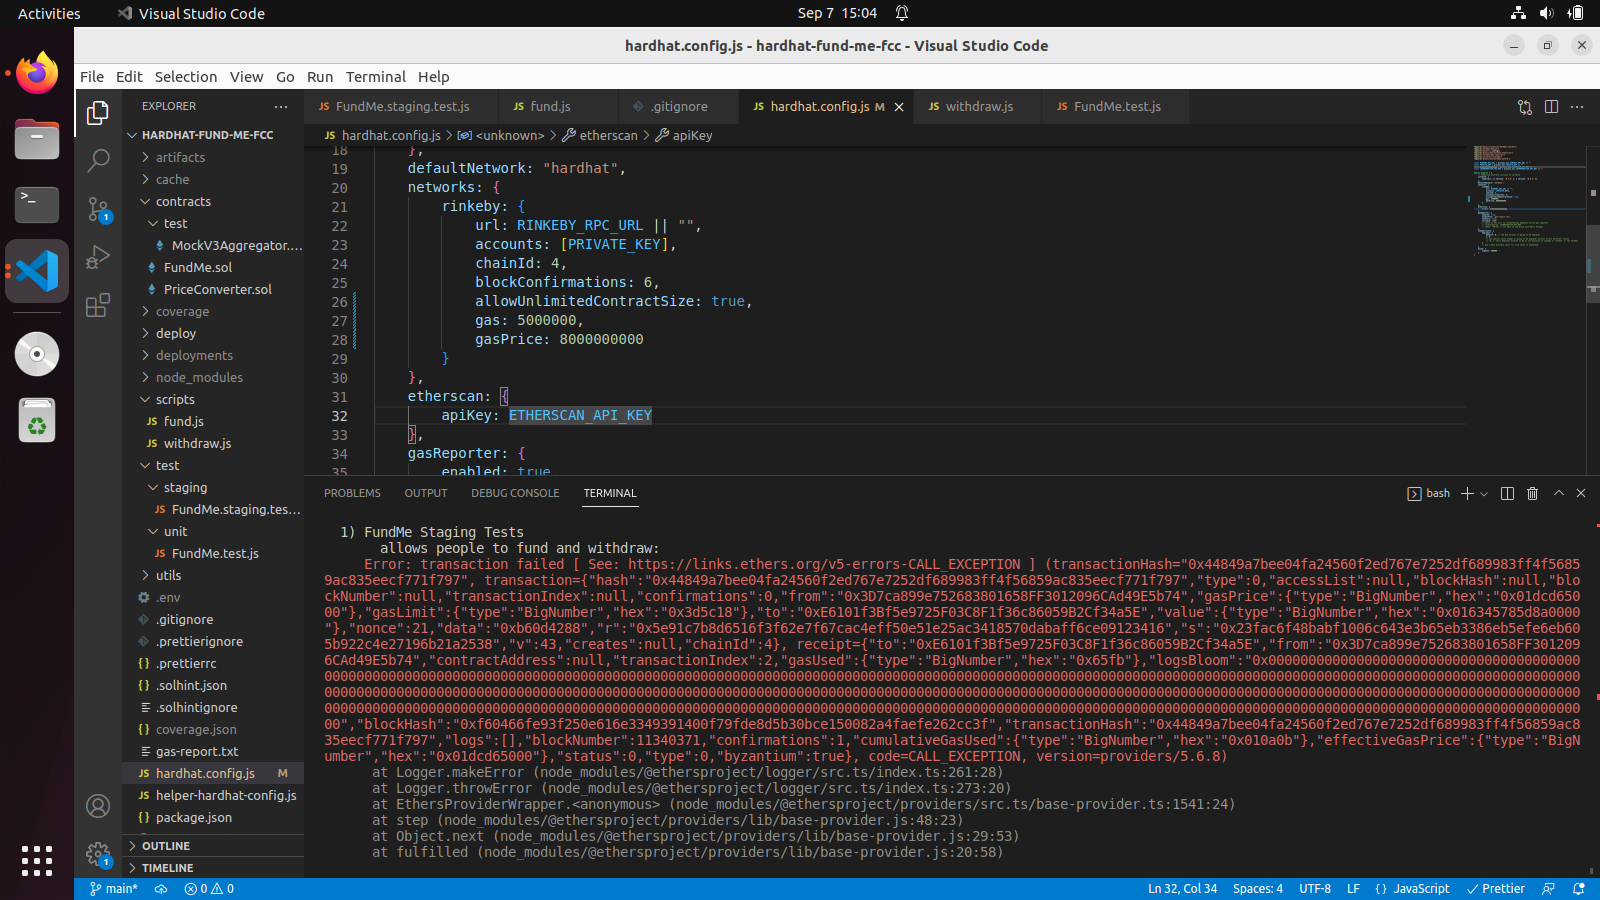This screenshot has width=1600, height=900.
Task: Open the Search view icon
Action: point(98,160)
